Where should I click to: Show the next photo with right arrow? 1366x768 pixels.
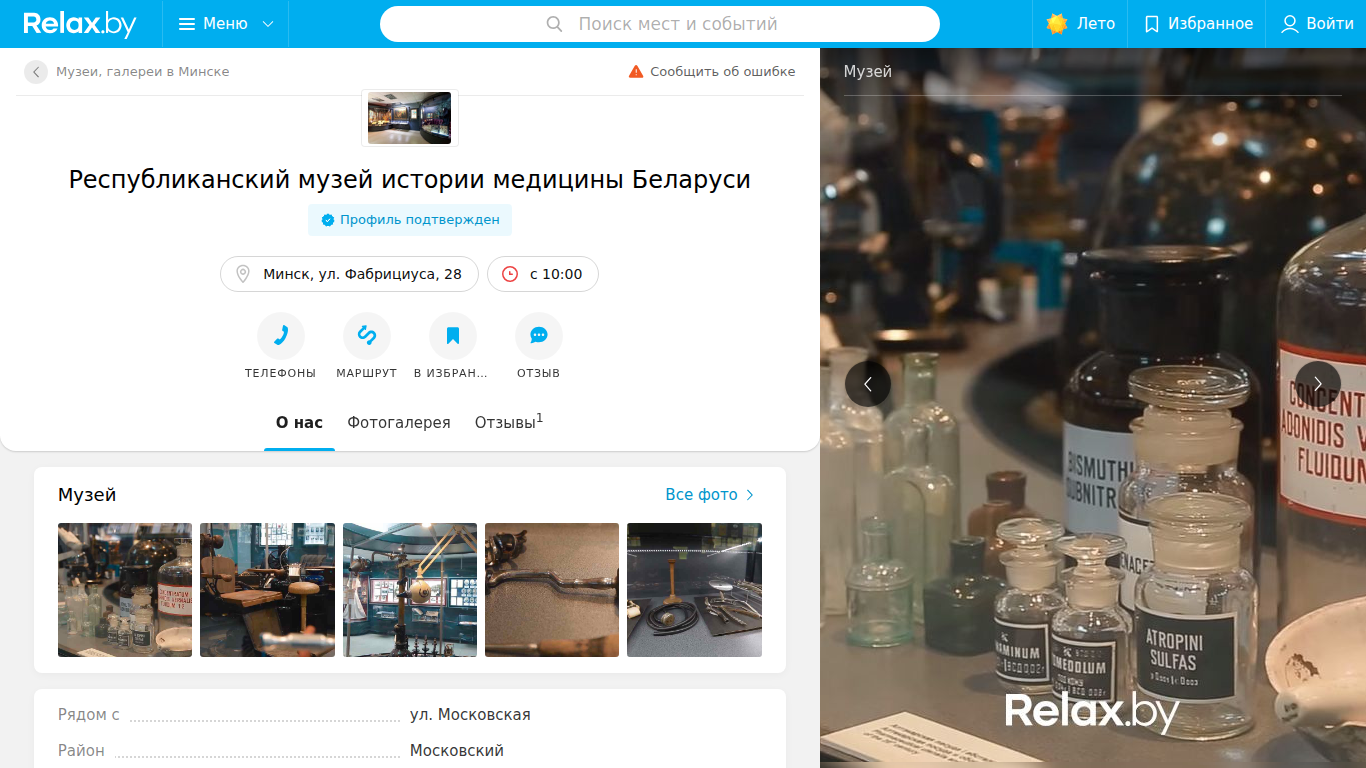(x=1318, y=384)
